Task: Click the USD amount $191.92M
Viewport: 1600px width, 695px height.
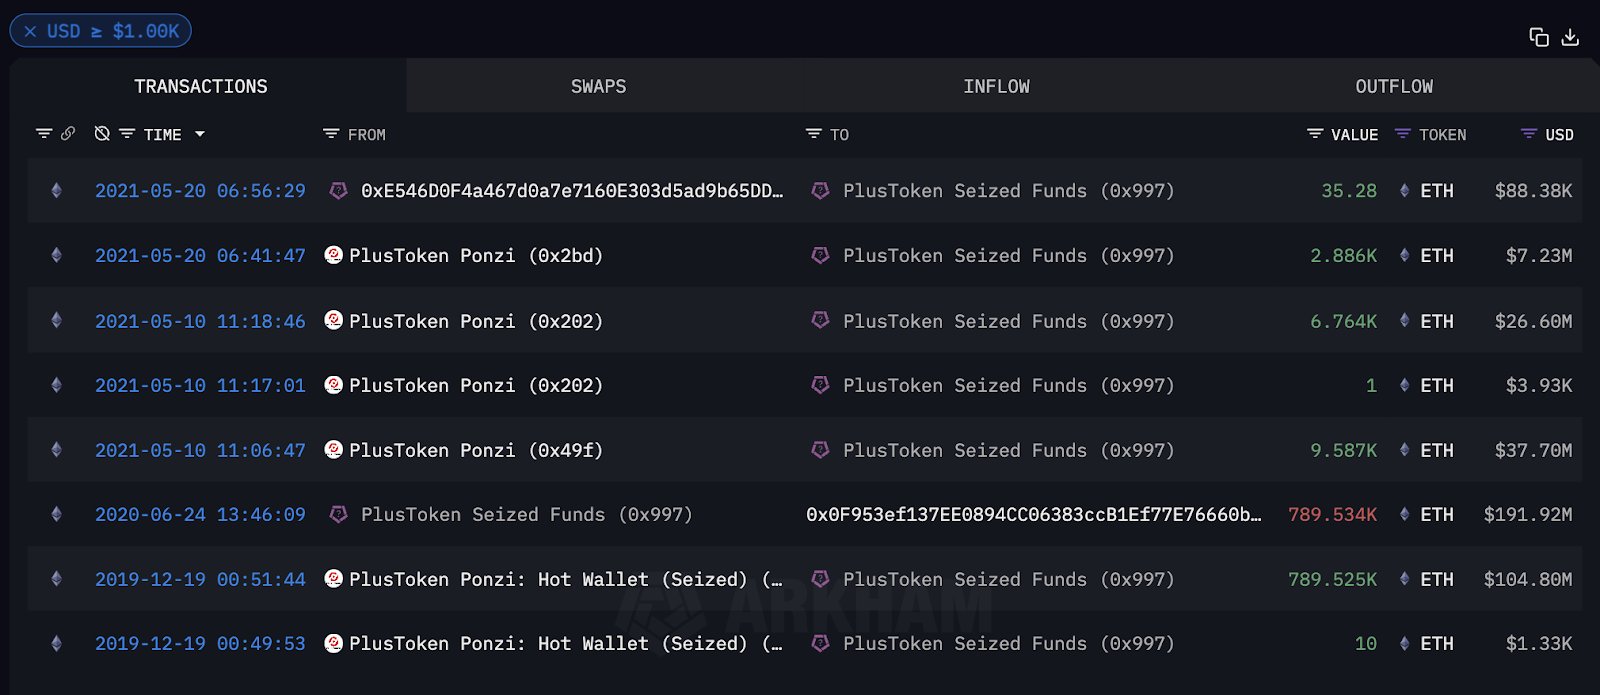Action: pos(1528,514)
